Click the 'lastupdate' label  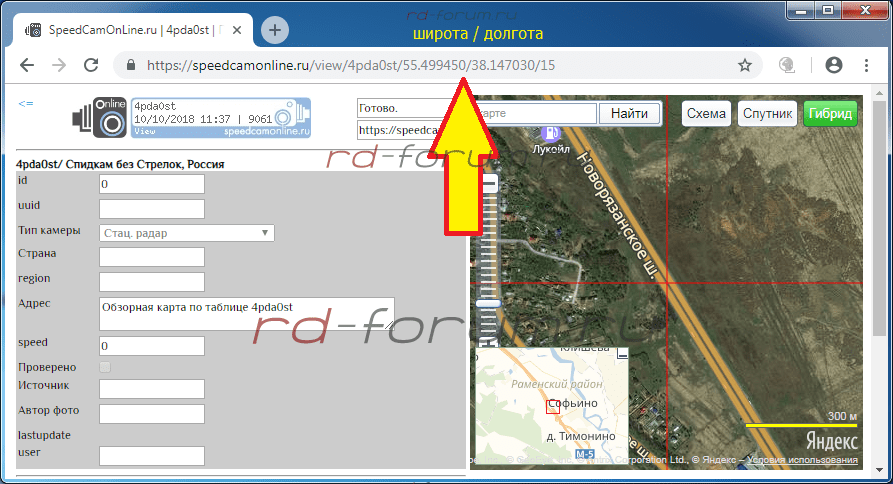point(44,435)
